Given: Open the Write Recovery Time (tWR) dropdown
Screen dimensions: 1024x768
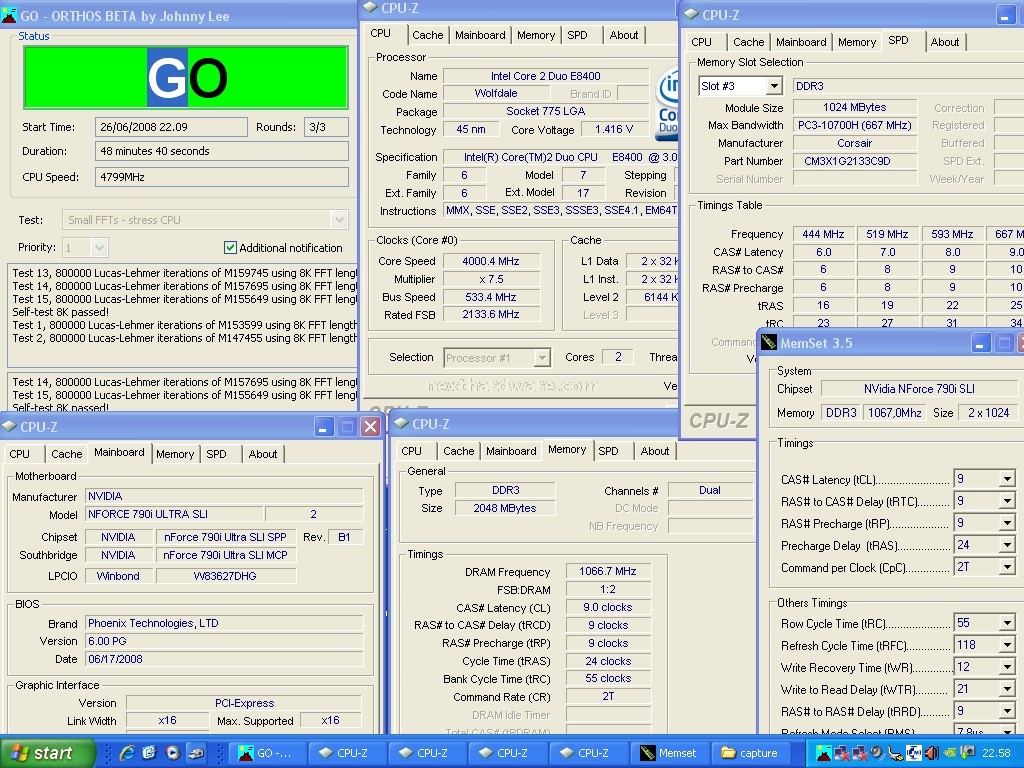Looking at the screenshot, I should (x=1006, y=667).
